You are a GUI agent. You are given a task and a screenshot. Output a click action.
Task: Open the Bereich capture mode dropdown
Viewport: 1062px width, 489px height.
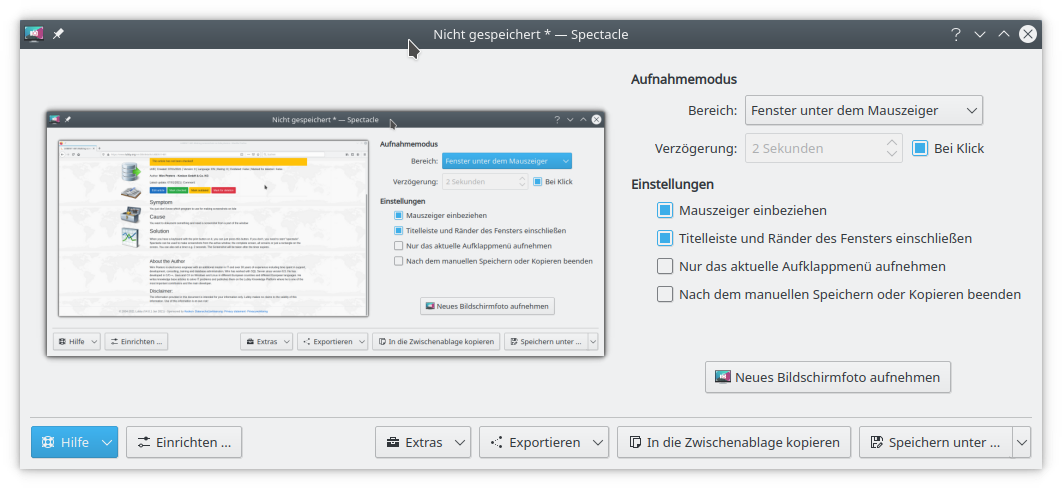(x=864, y=110)
